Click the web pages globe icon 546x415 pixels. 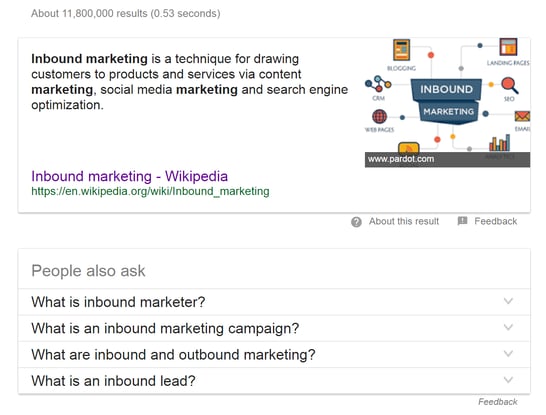click(x=380, y=116)
